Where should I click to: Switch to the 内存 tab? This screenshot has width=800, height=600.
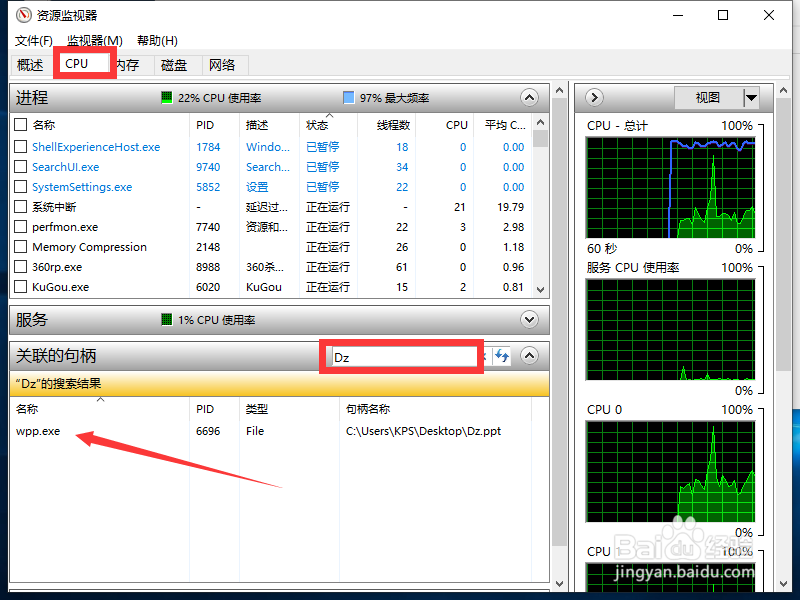click(127, 65)
